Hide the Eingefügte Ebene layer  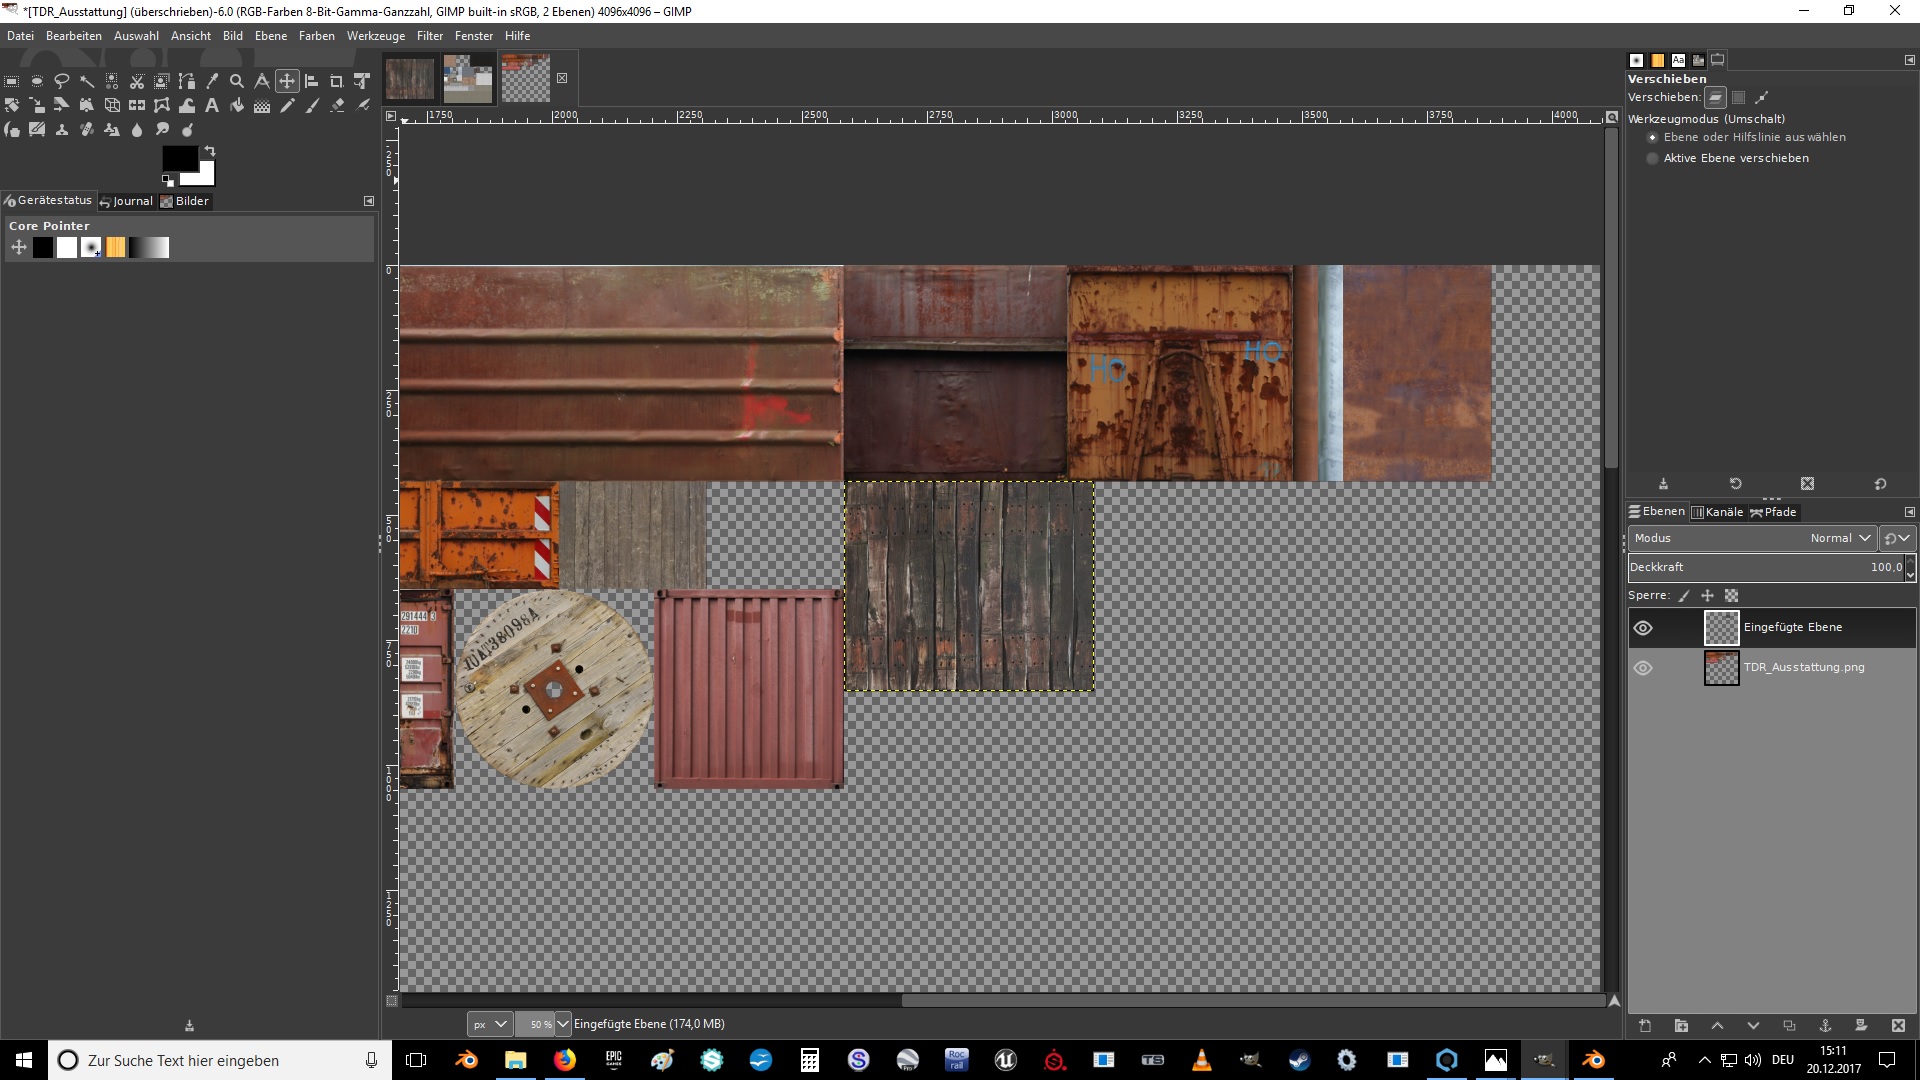[x=1643, y=628]
